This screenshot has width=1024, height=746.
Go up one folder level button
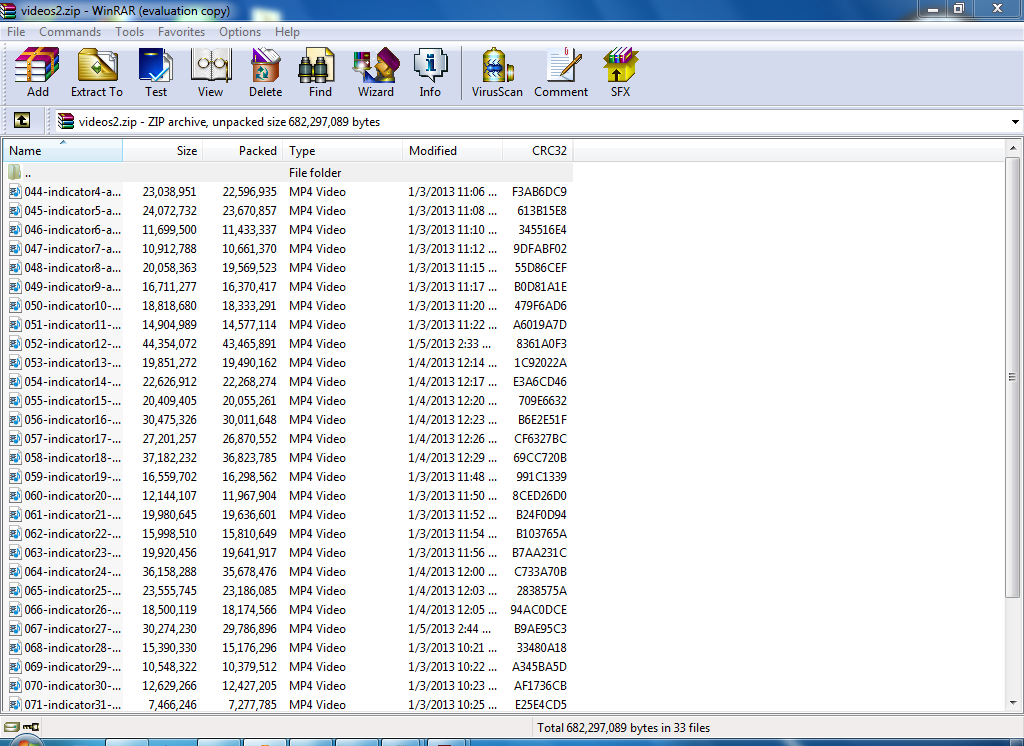[22, 120]
